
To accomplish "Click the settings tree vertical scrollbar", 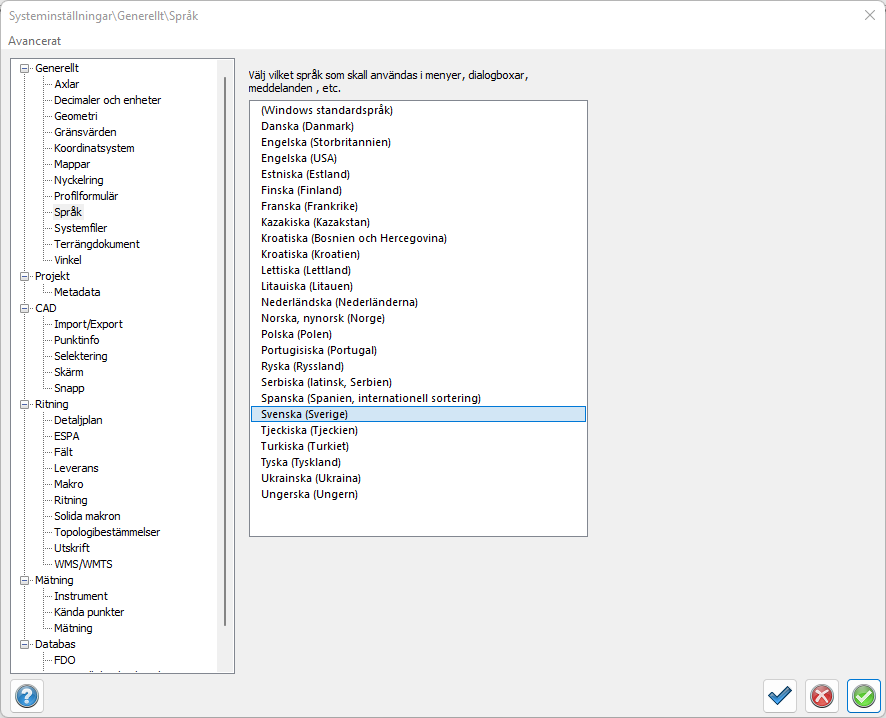I will [225, 350].
